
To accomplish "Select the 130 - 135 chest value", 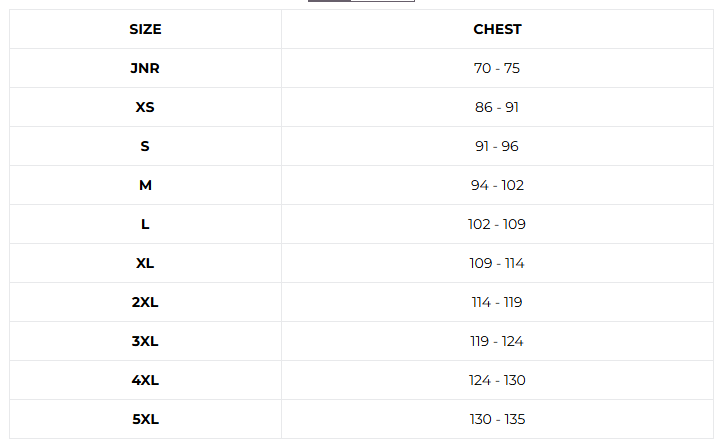I will pyautogui.click(x=497, y=419).
